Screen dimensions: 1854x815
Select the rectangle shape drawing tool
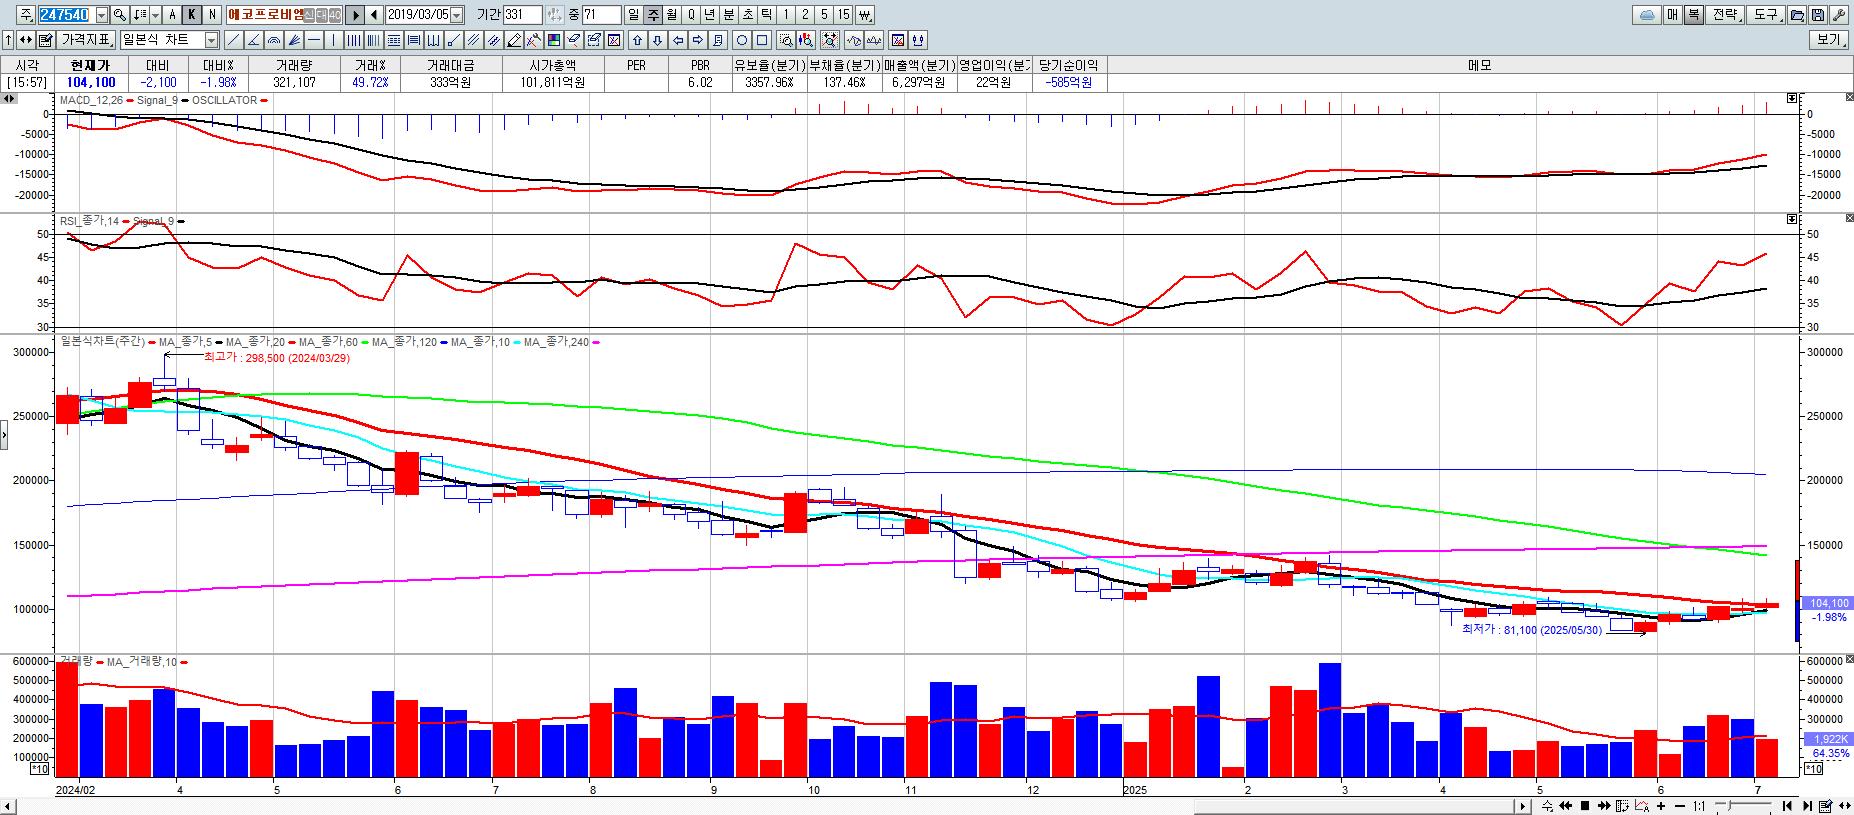[760, 40]
